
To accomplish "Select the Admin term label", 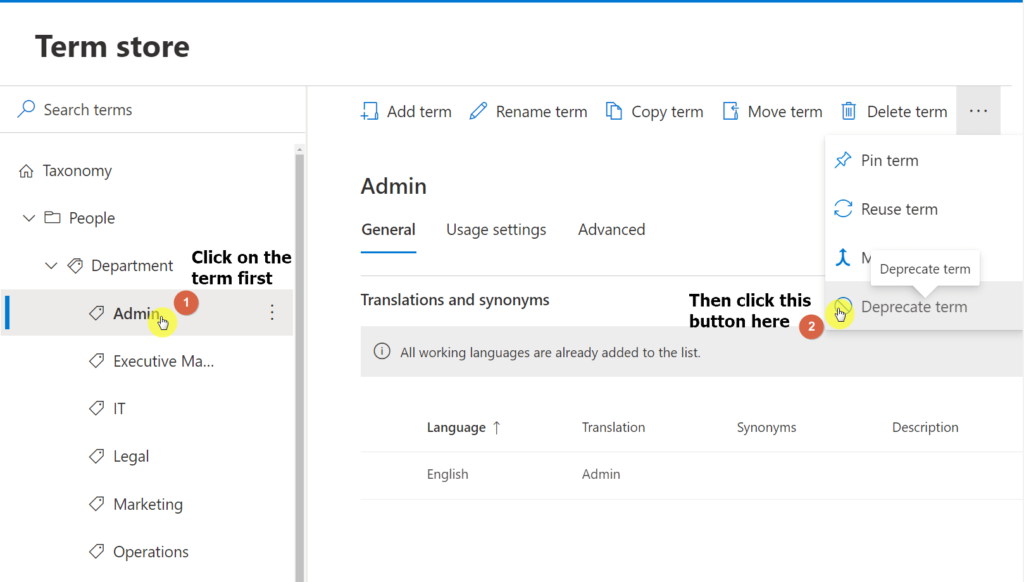I will pyautogui.click(x=135, y=314).
